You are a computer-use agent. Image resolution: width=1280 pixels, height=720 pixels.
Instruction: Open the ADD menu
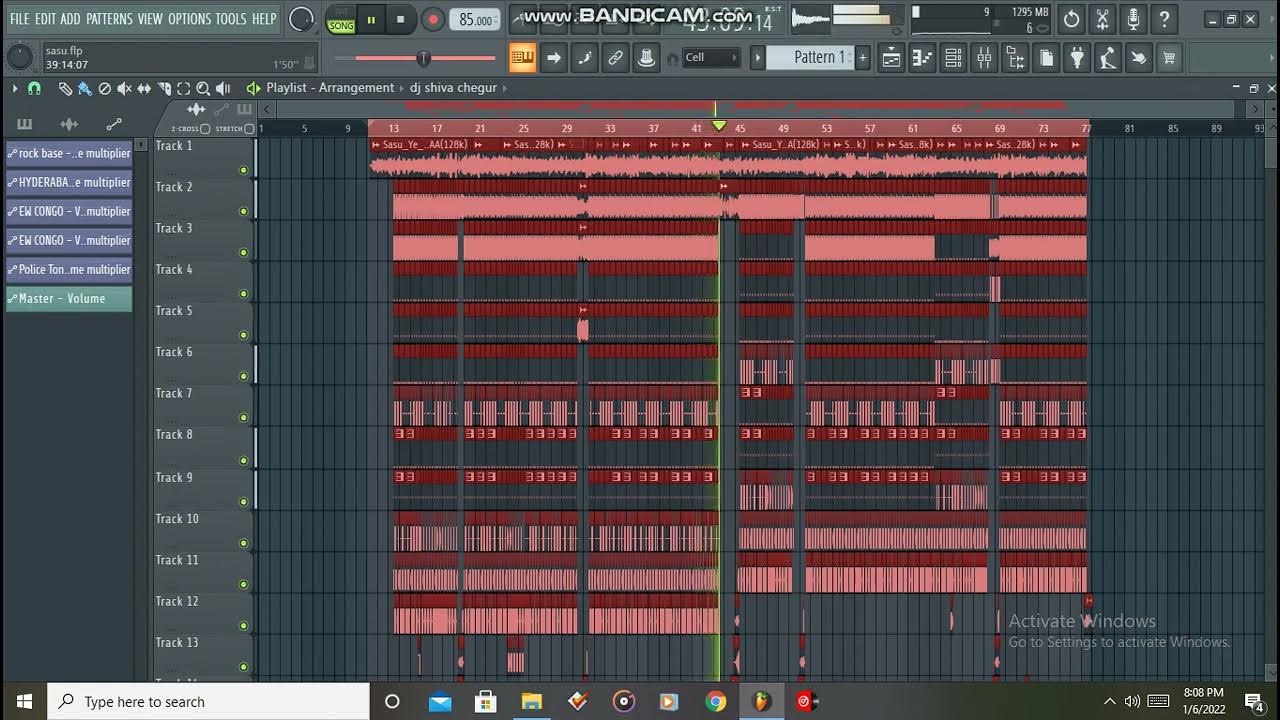coord(70,19)
